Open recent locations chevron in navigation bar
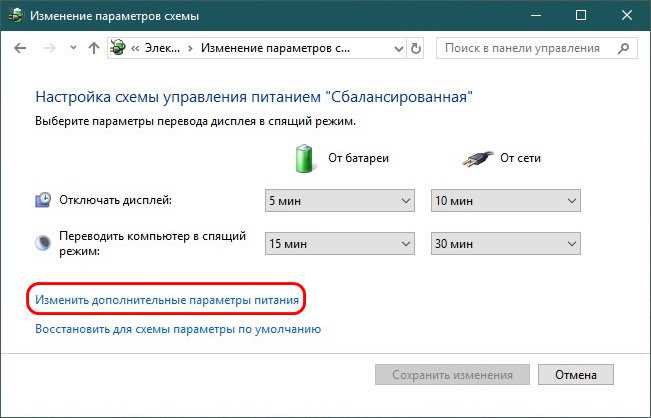The height and width of the screenshot is (418, 651). point(73,48)
